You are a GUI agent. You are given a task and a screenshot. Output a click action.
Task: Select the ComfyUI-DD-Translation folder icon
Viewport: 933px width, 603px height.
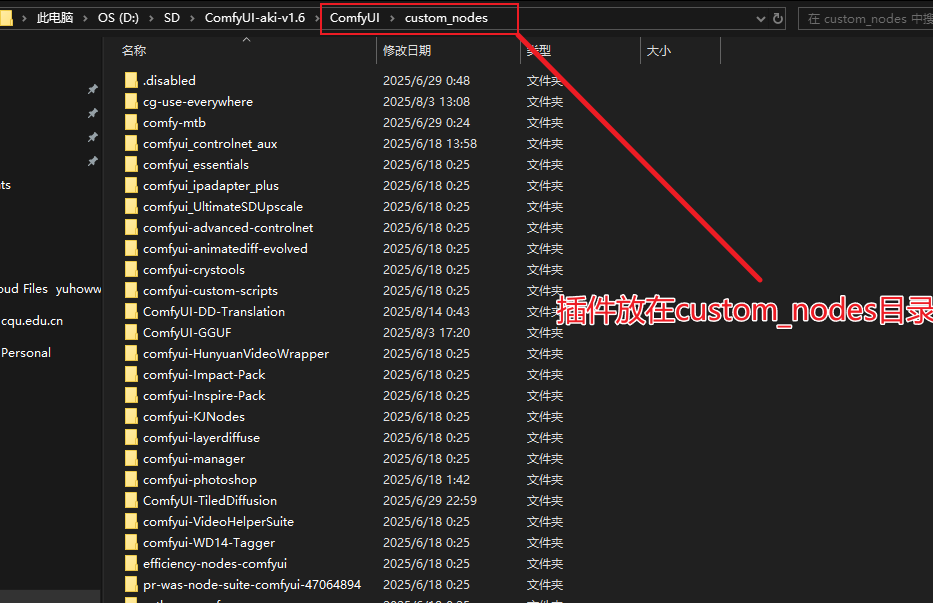coord(132,311)
